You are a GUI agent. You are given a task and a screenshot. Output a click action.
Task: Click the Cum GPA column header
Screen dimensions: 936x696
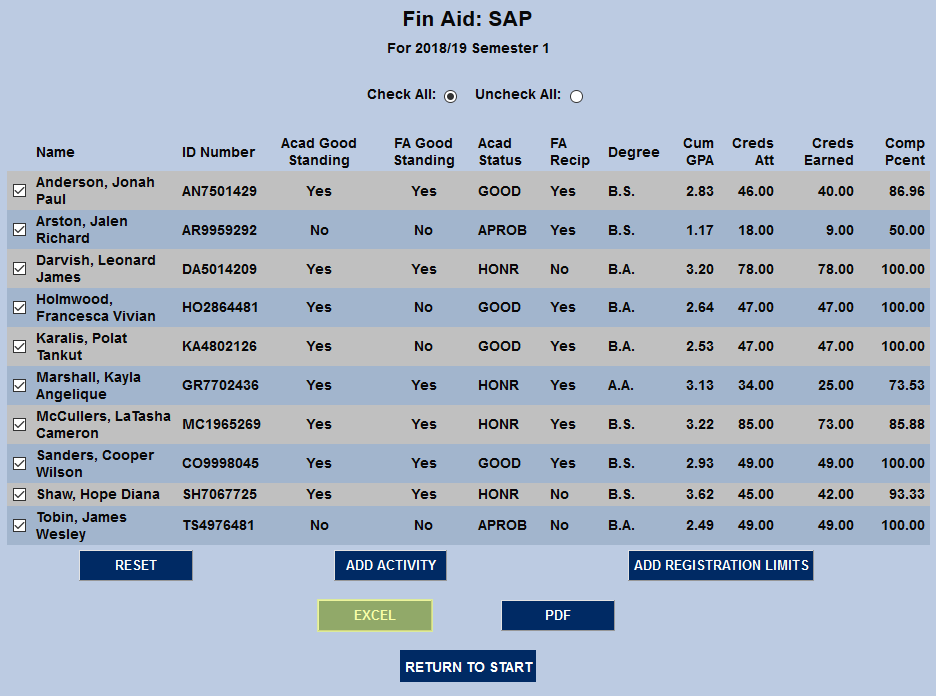click(x=698, y=151)
